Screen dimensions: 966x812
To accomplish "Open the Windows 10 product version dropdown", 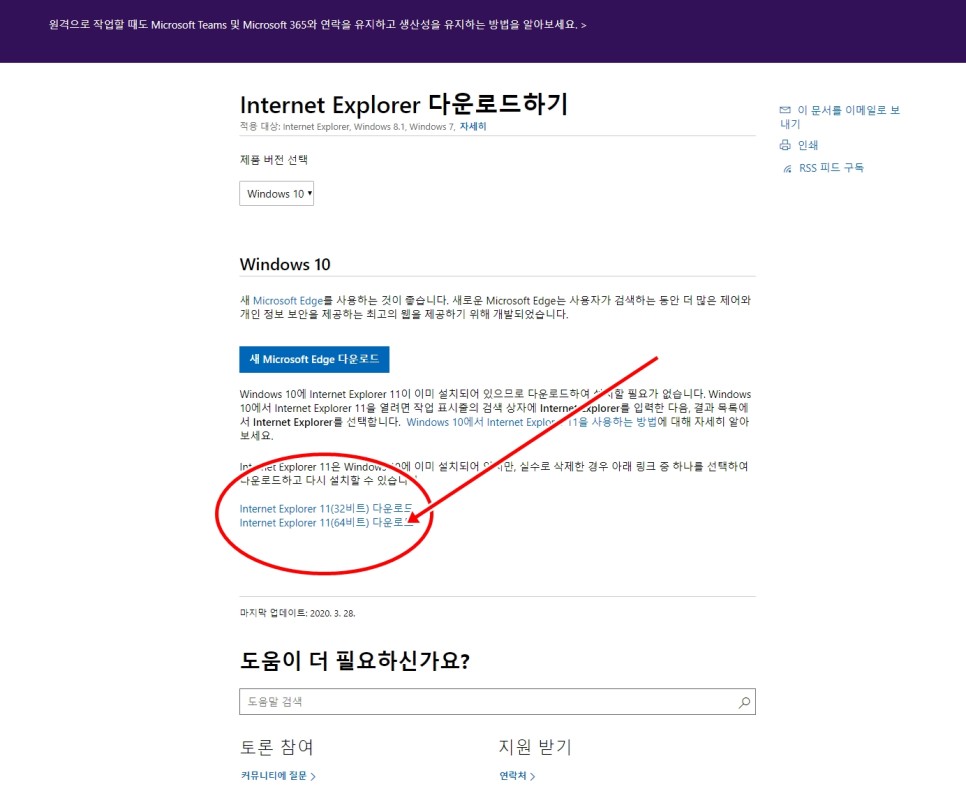I will tap(277, 193).
